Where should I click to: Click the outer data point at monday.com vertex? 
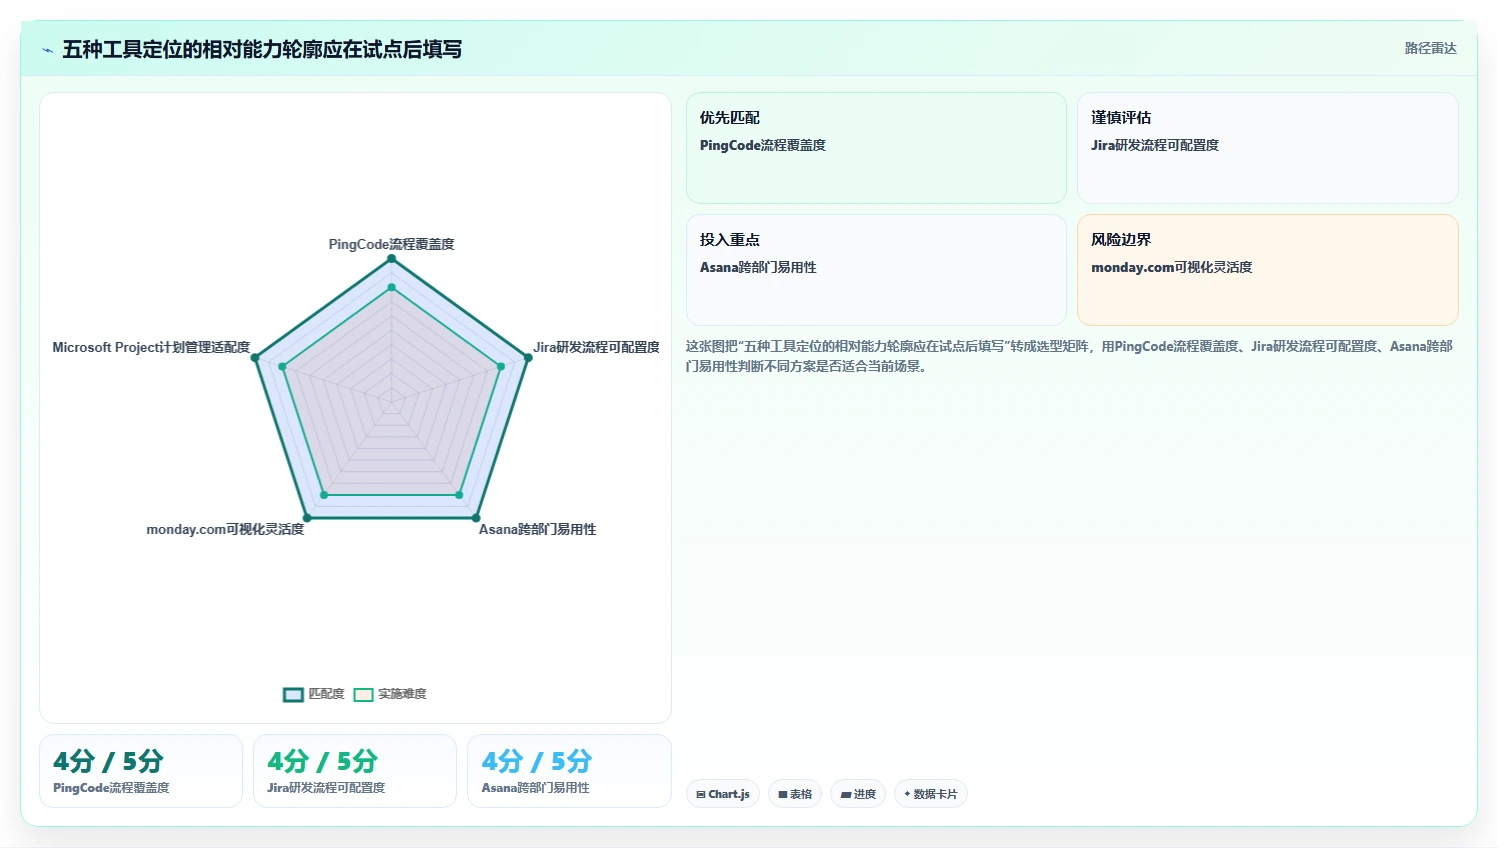307,518
